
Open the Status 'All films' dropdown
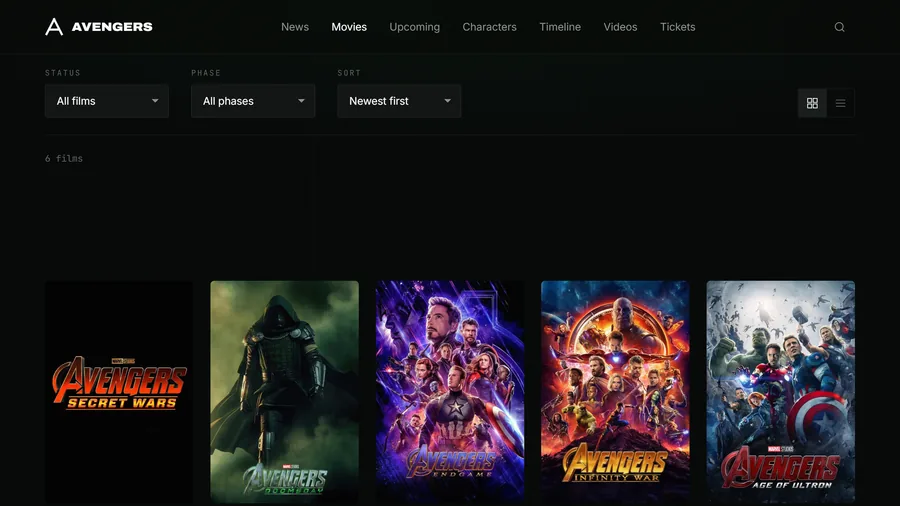pyautogui.click(x=107, y=101)
